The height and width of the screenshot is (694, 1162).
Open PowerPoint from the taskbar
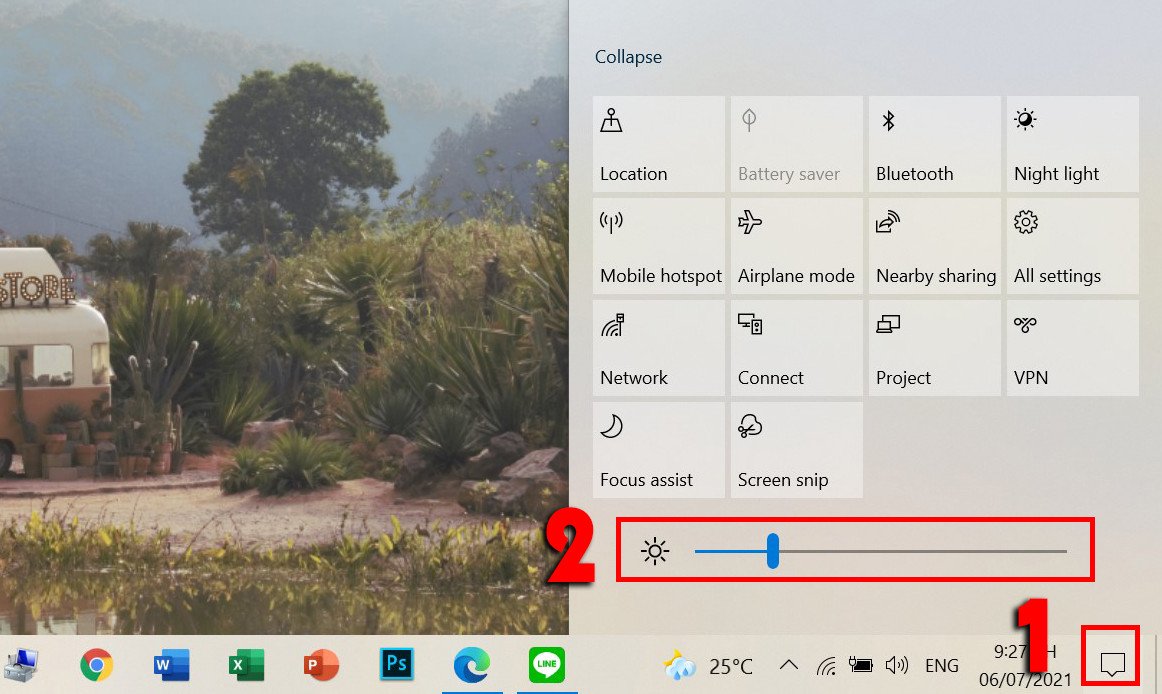pyautogui.click(x=319, y=663)
